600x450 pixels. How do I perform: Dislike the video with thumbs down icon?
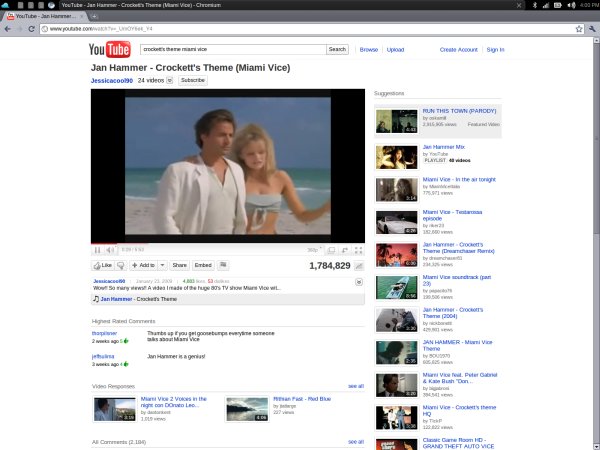pyautogui.click(x=121, y=265)
